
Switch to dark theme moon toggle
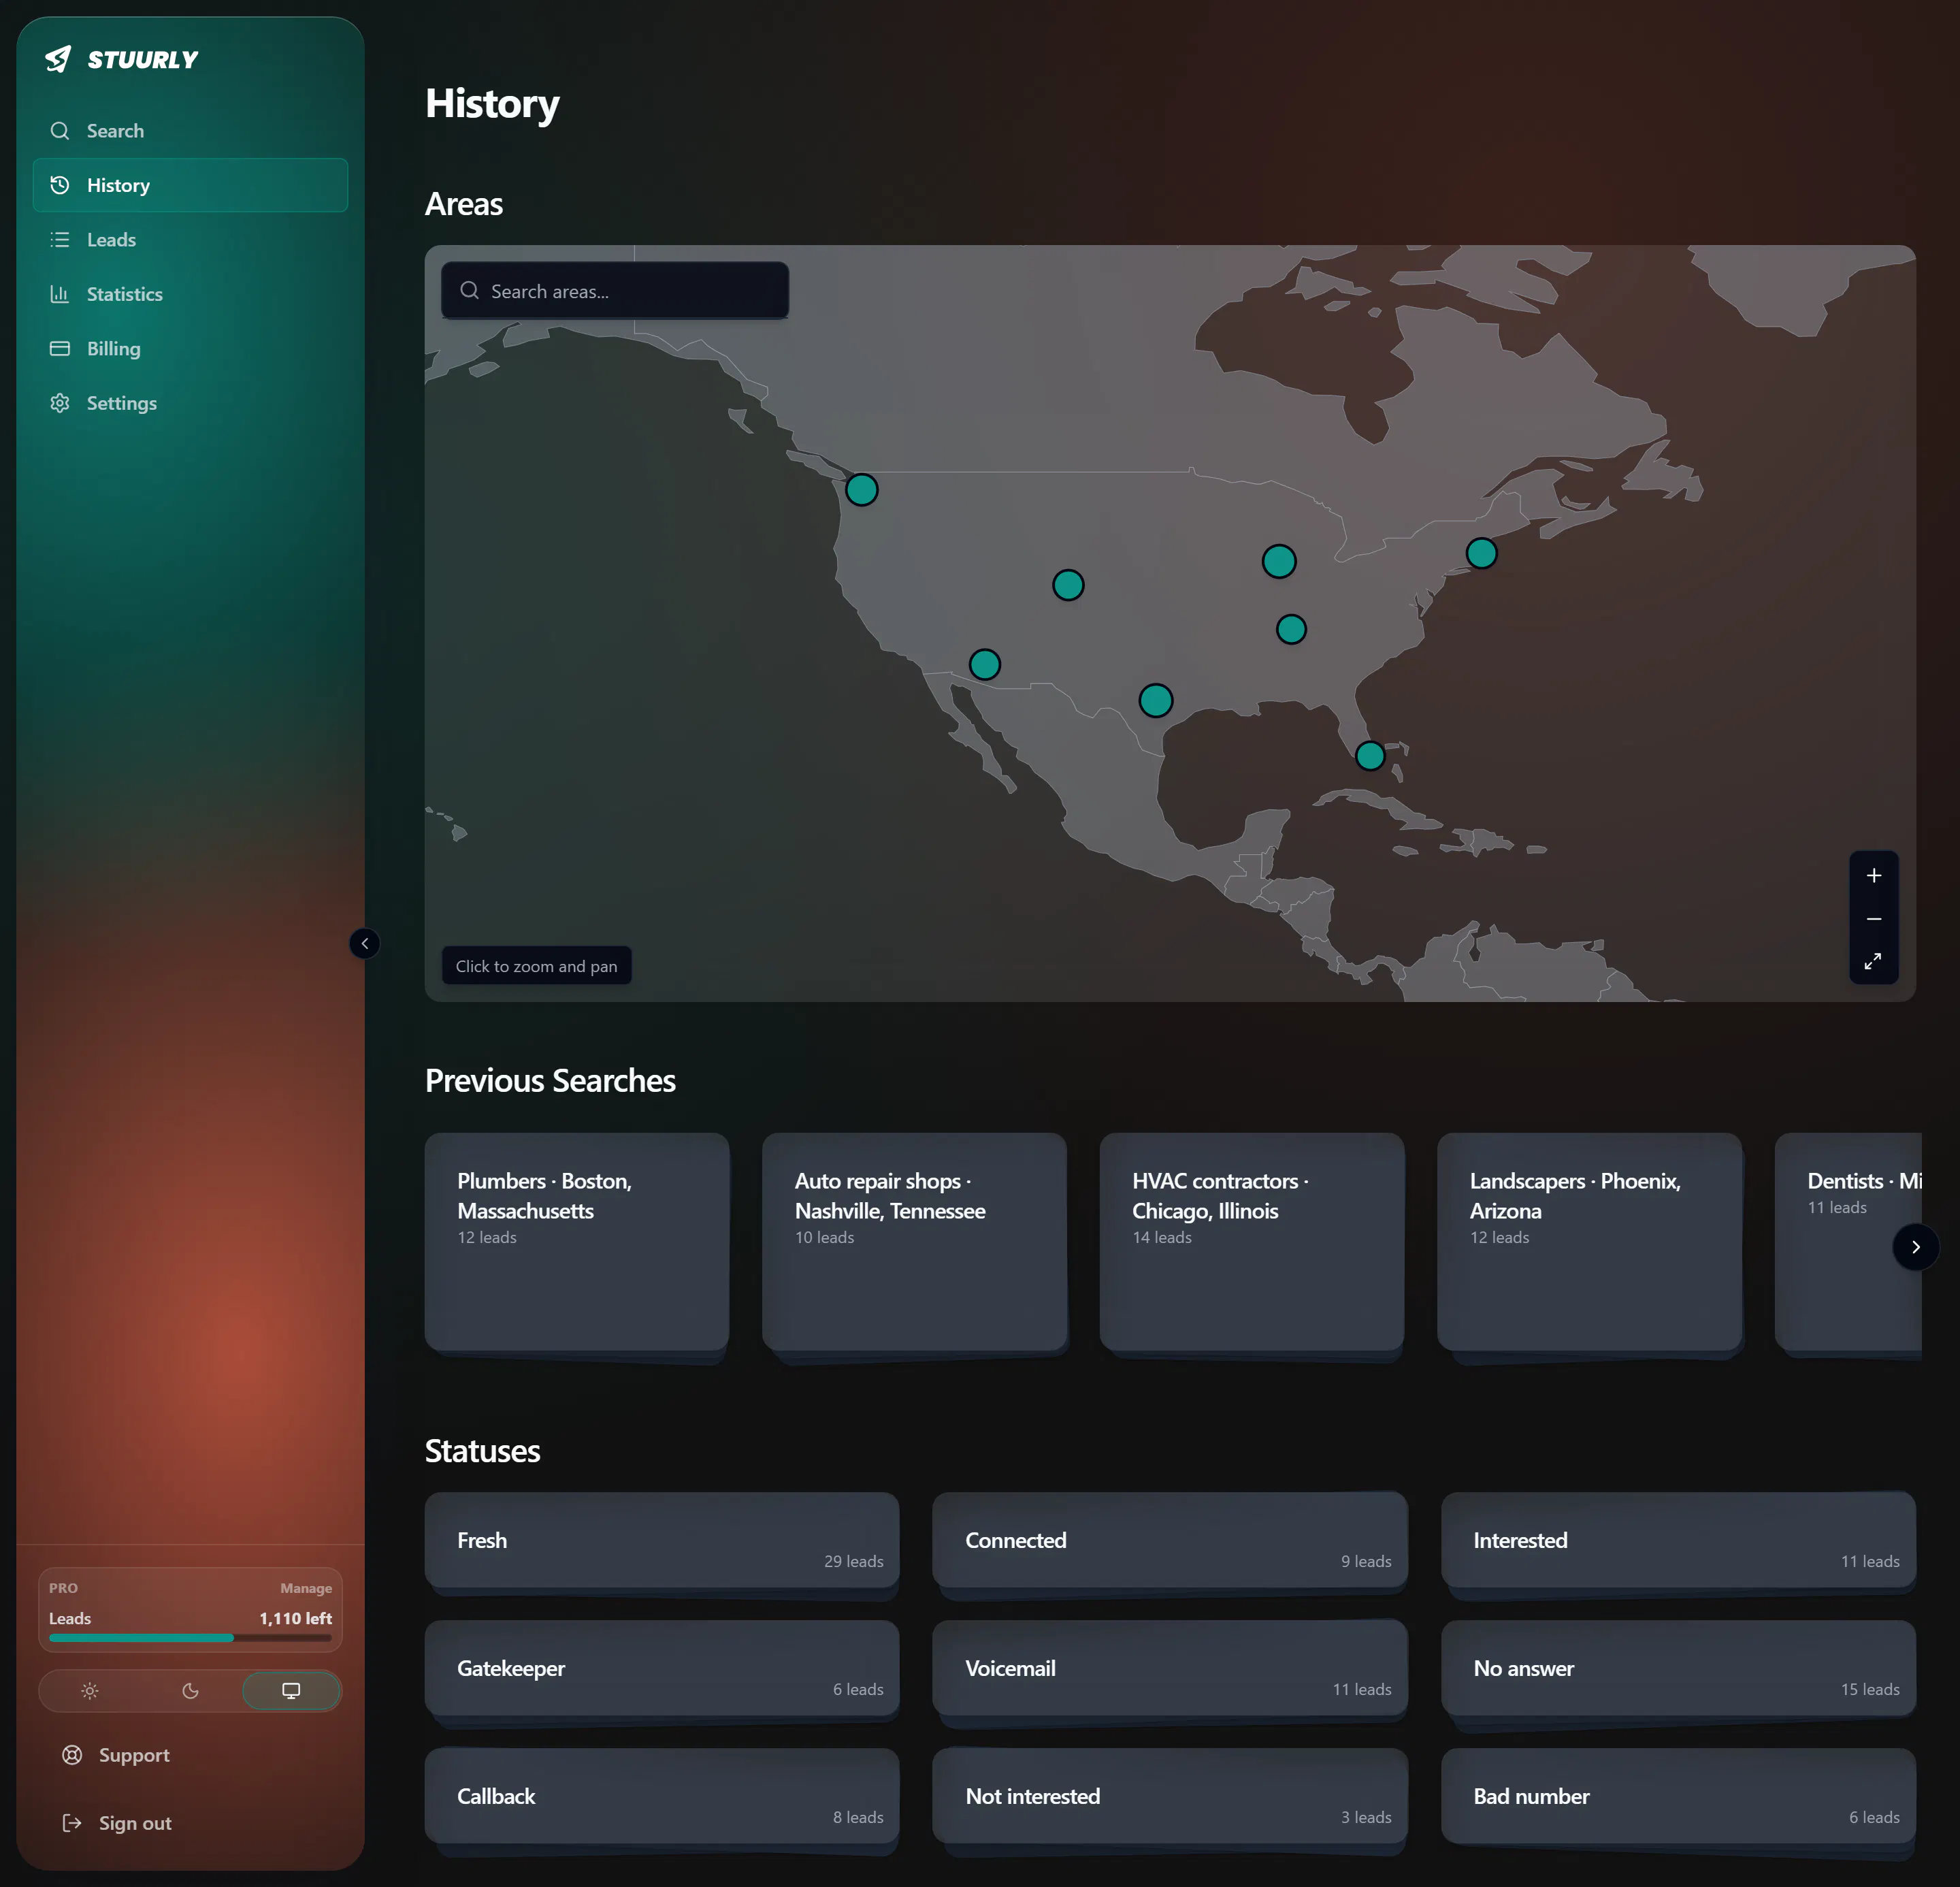190,1691
